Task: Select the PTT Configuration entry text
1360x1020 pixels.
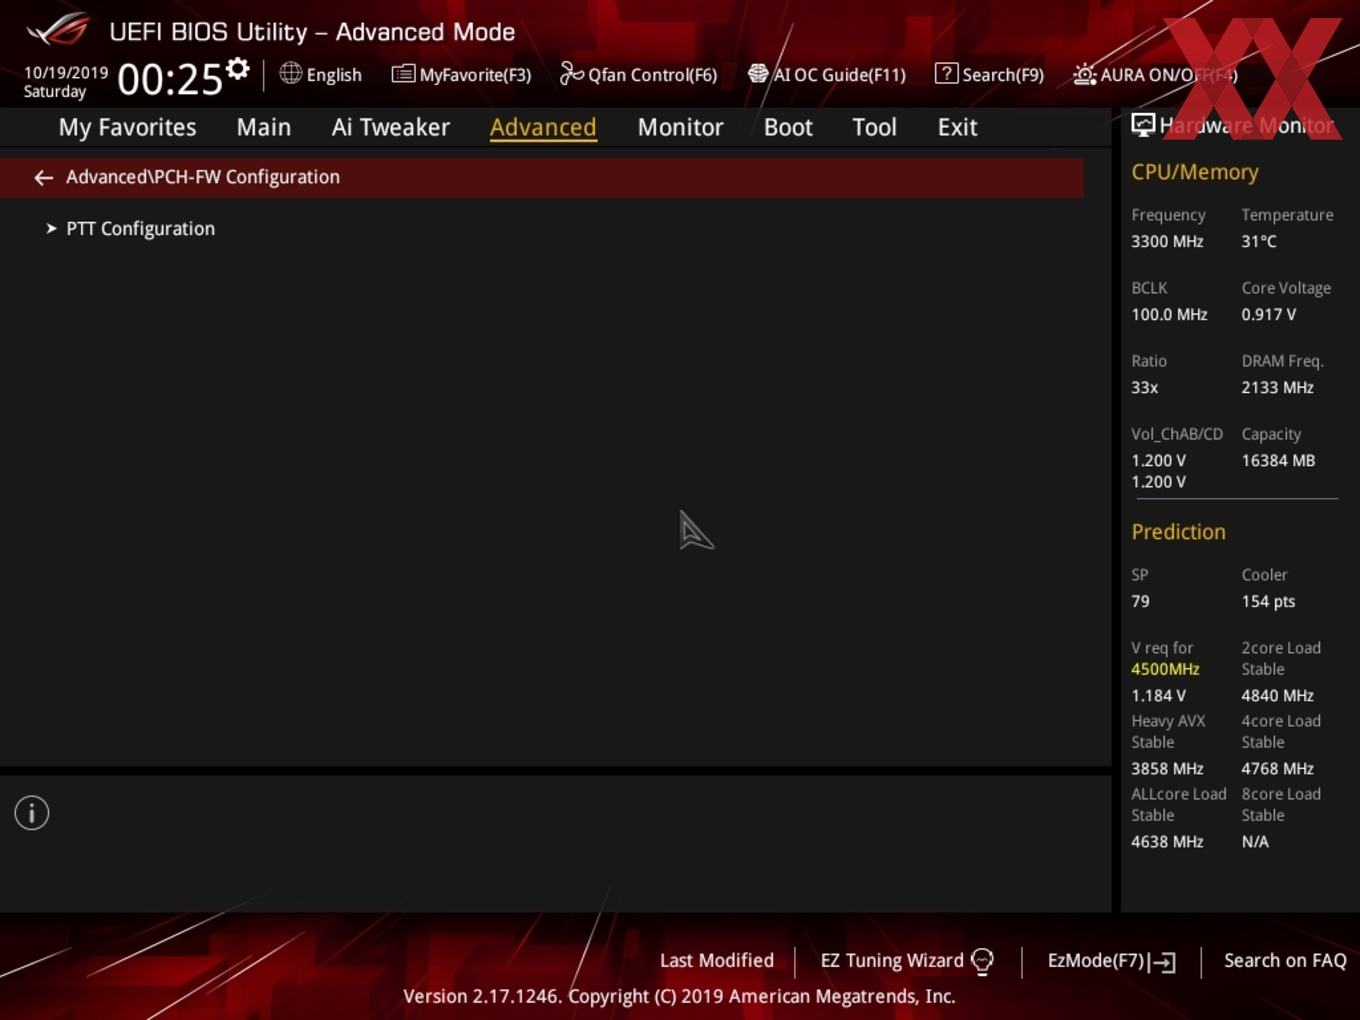Action: tap(140, 229)
